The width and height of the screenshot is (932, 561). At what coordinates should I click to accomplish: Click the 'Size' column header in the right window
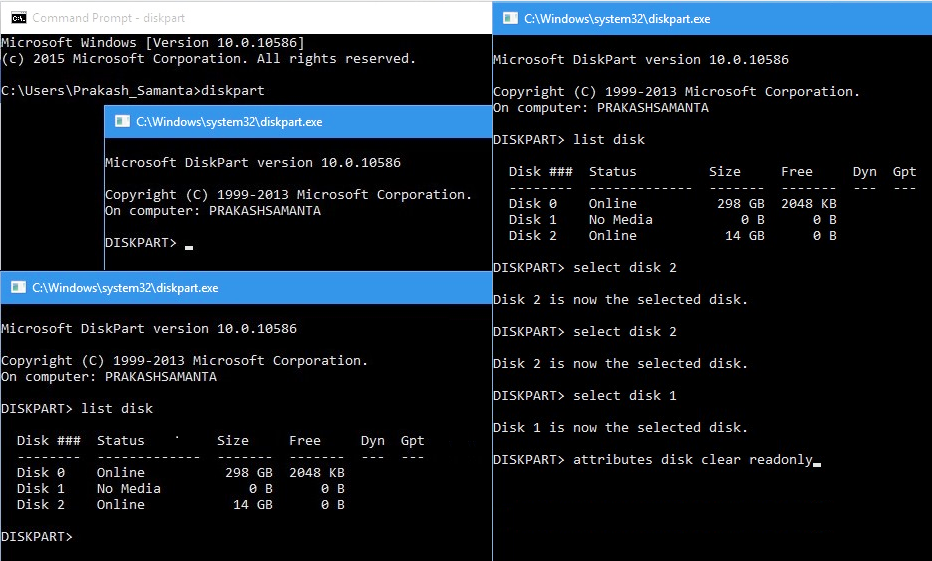pyautogui.click(x=725, y=171)
